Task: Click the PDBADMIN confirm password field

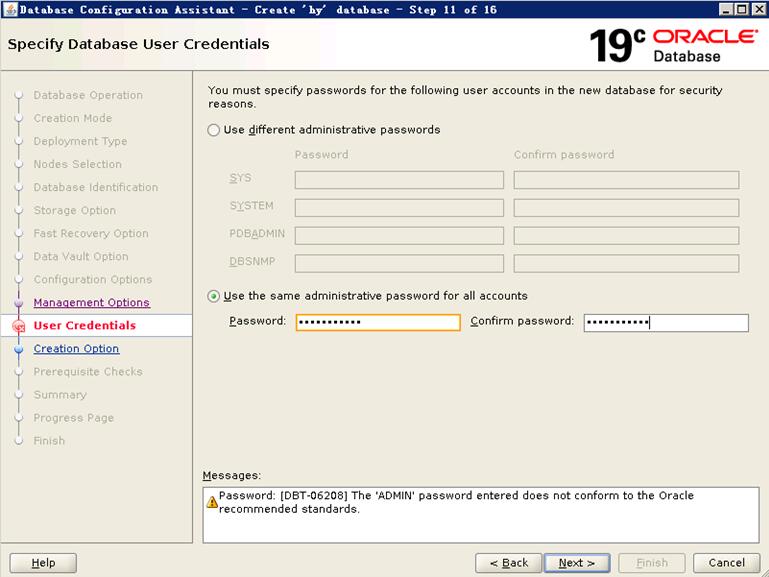Action: tap(626, 236)
